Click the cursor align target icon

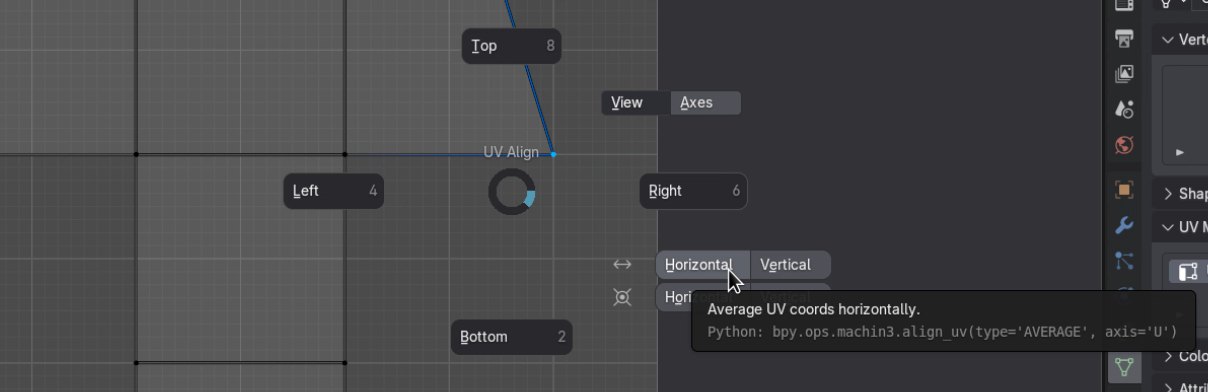coord(622,297)
